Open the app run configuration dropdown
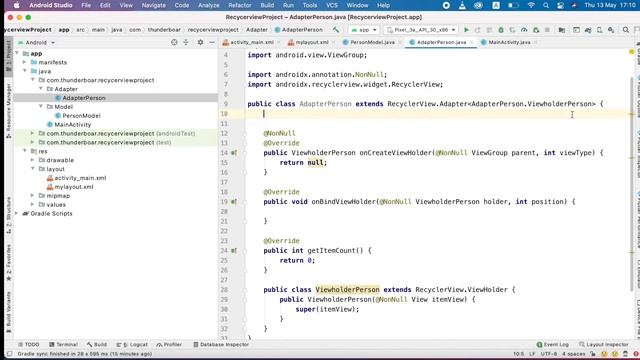 pyautogui.click(x=364, y=30)
